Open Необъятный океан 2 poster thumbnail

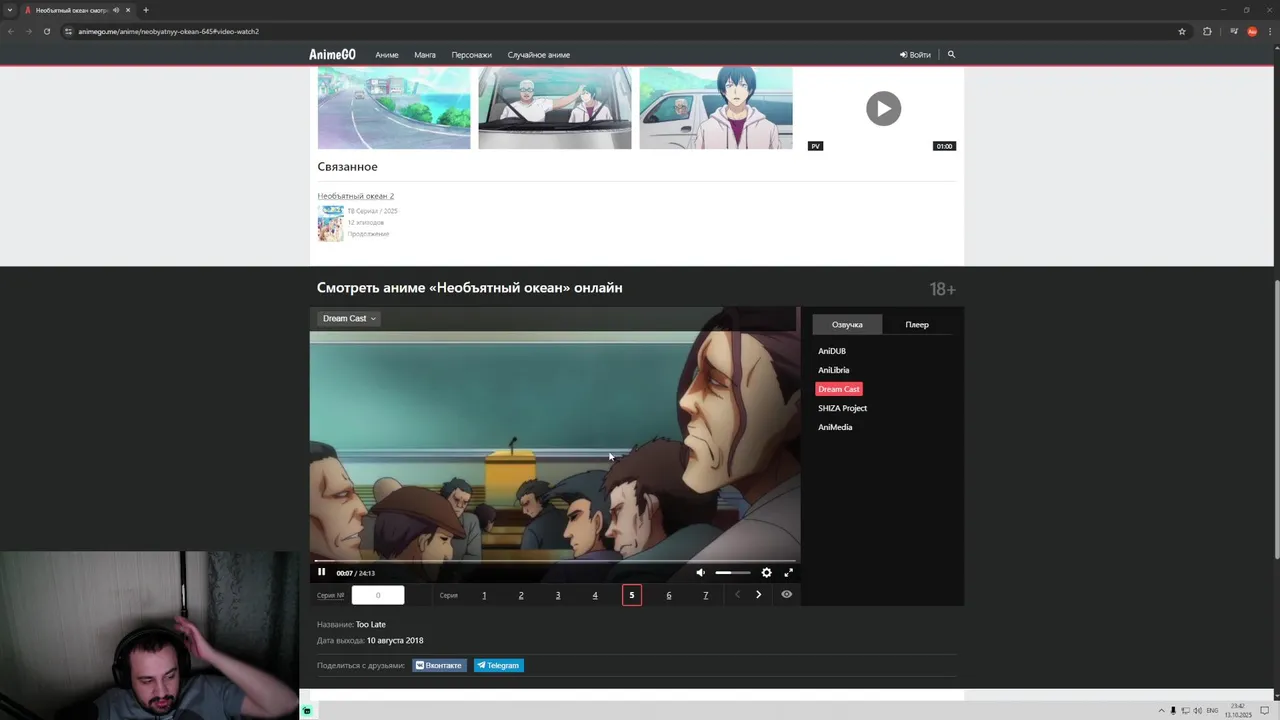330,224
